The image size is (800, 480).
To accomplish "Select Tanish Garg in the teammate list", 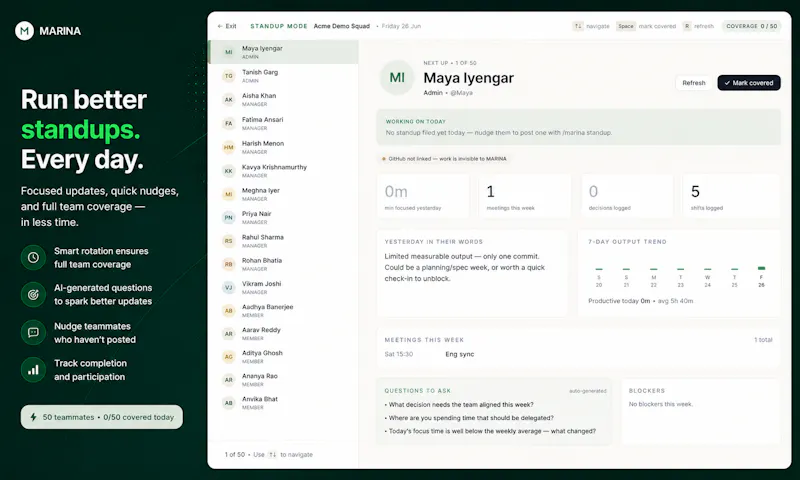I will pos(283,76).
